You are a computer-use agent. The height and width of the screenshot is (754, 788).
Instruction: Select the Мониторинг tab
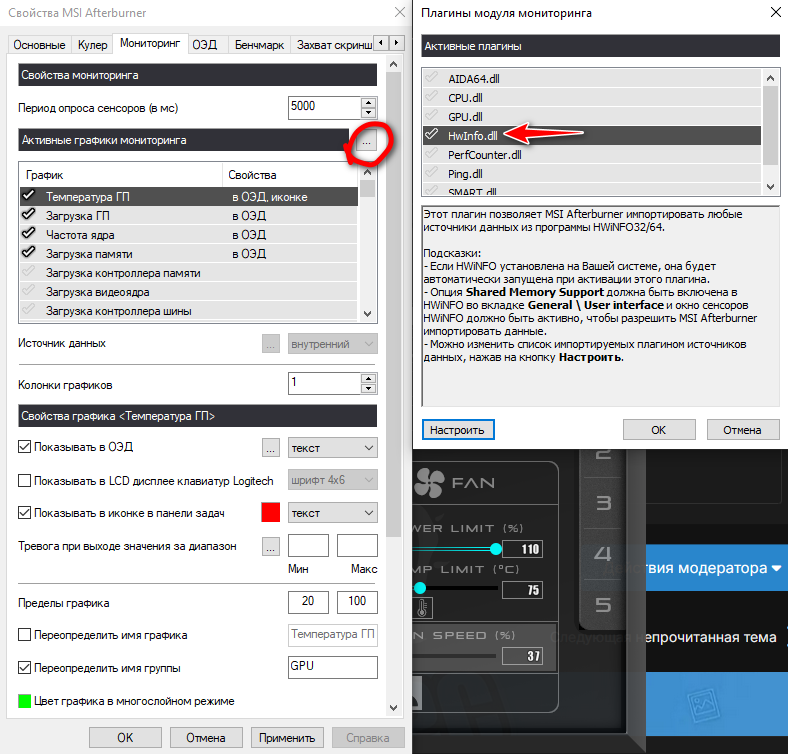(x=150, y=43)
